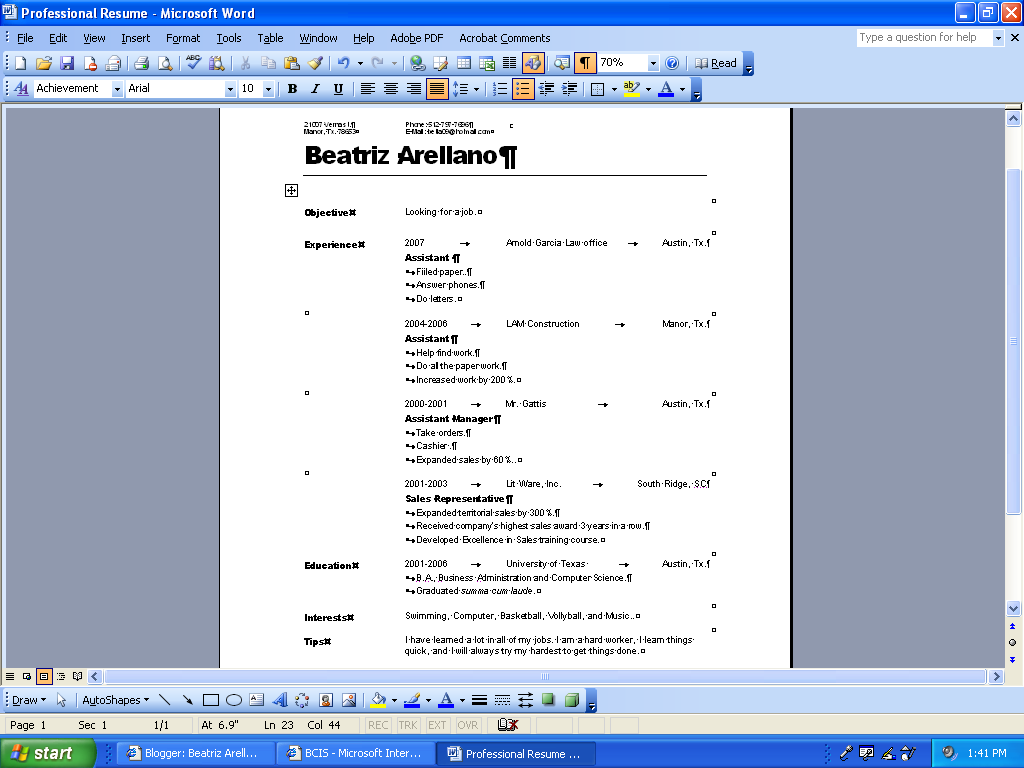Image resolution: width=1024 pixels, height=768 pixels.
Task: Toggle Underline formatting
Action: click(x=338, y=89)
